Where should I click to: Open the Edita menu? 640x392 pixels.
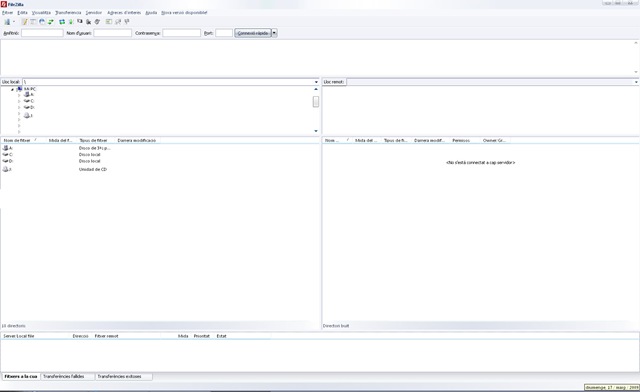[x=22, y=13]
